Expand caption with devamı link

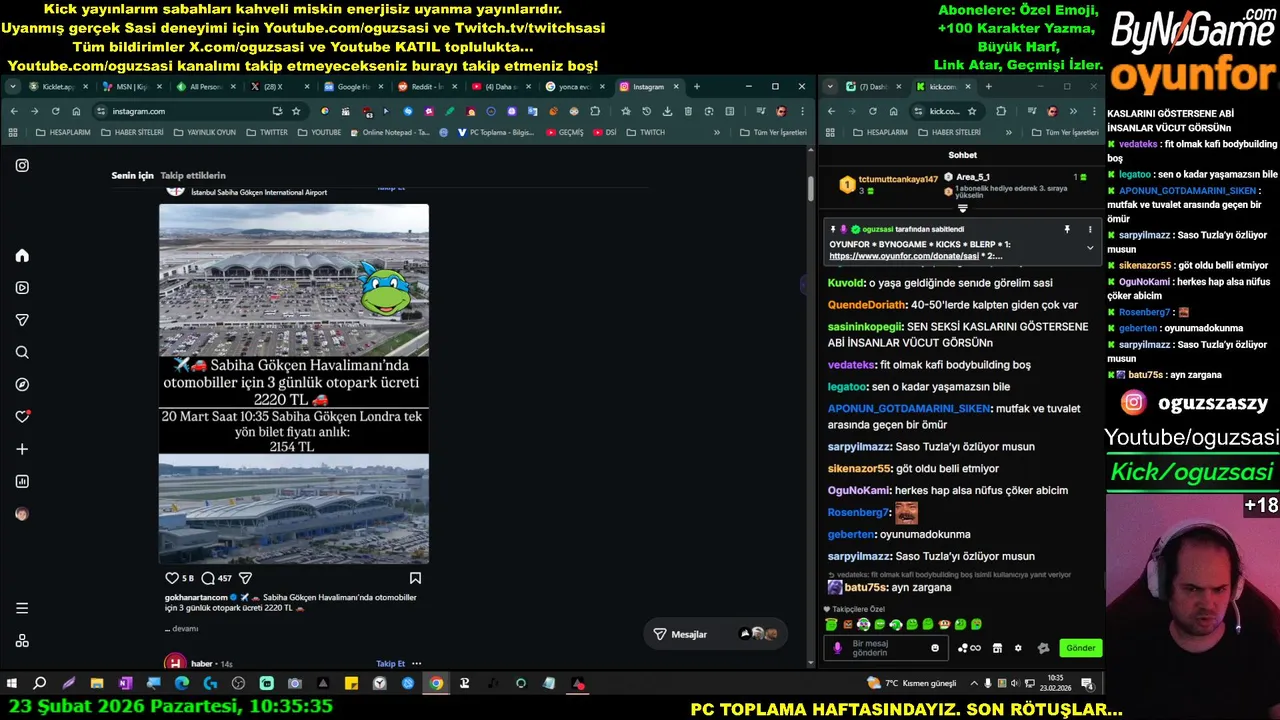(184, 629)
